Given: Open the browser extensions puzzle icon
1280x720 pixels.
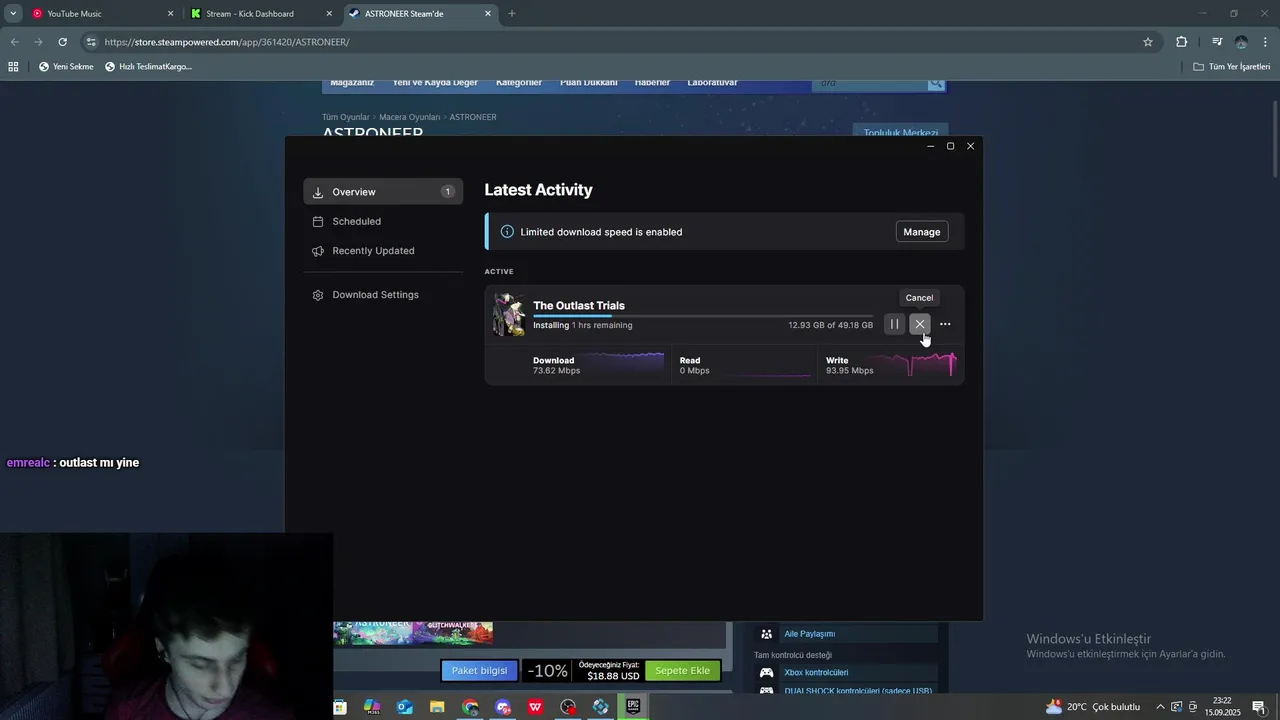Looking at the screenshot, I should tap(1182, 42).
